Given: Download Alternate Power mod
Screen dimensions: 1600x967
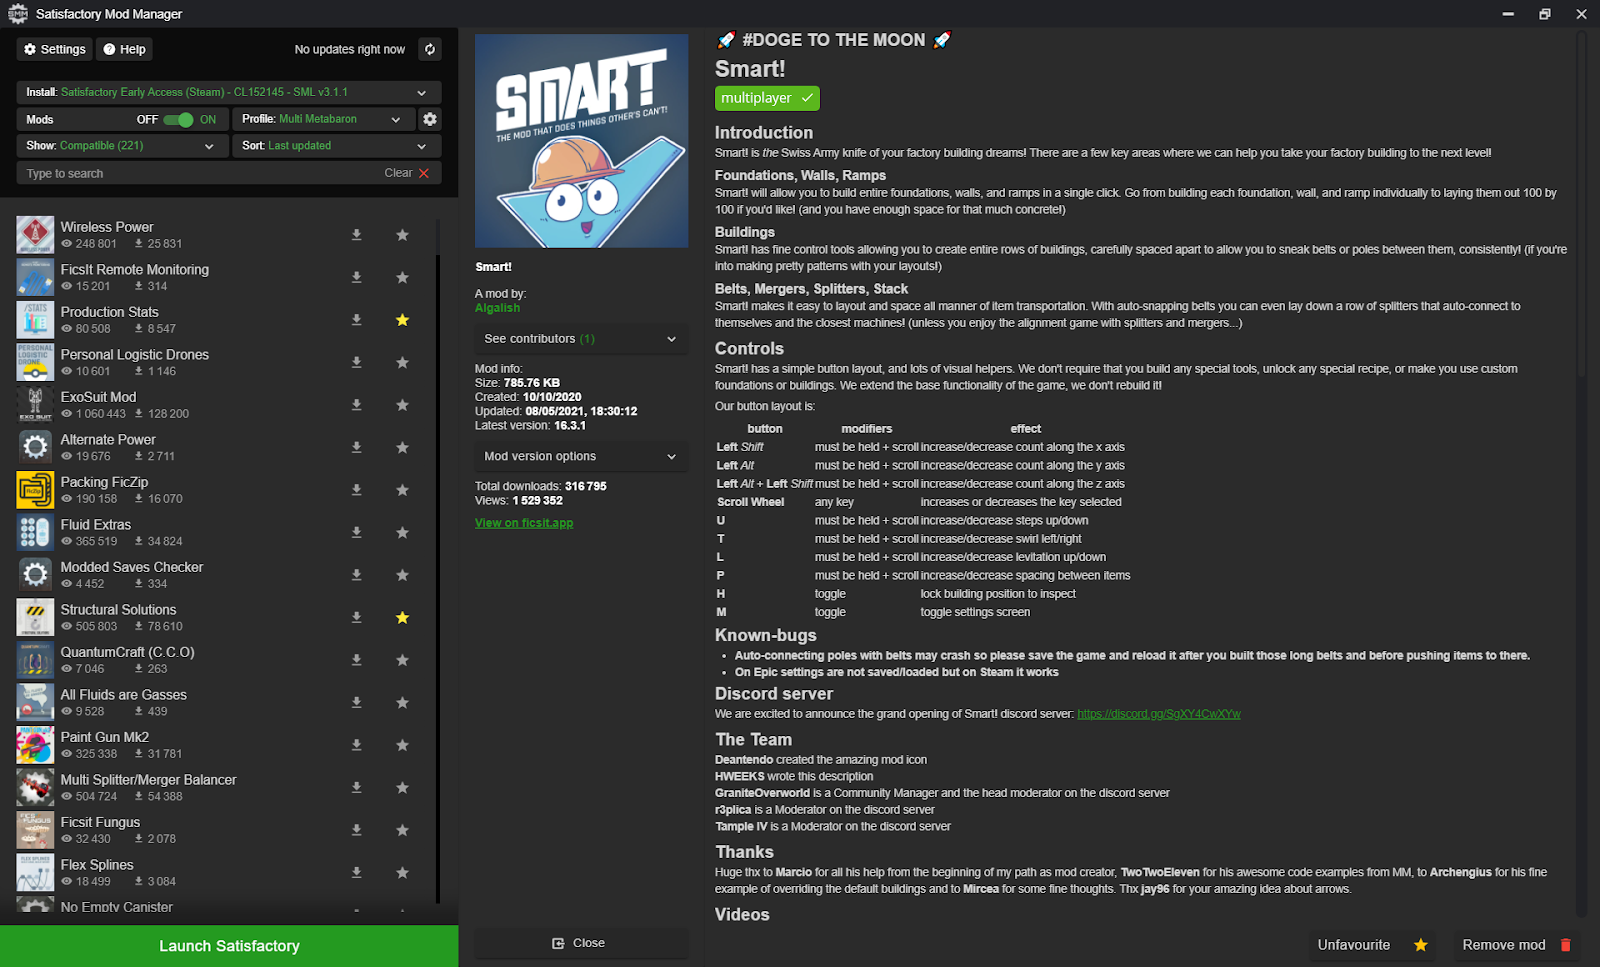Looking at the screenshot, I should point(356,447).
